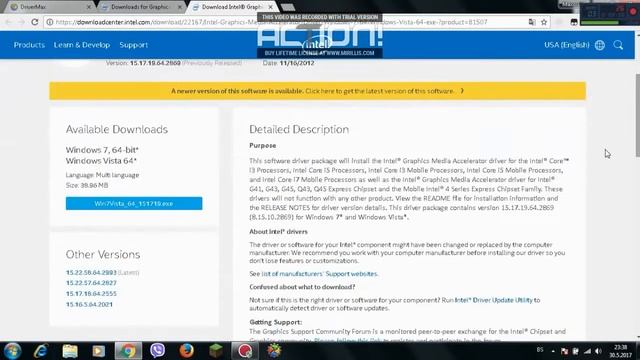Click the browser back arrow
The width and height of the screenshot is (640, 360).
tap(9, 22)
